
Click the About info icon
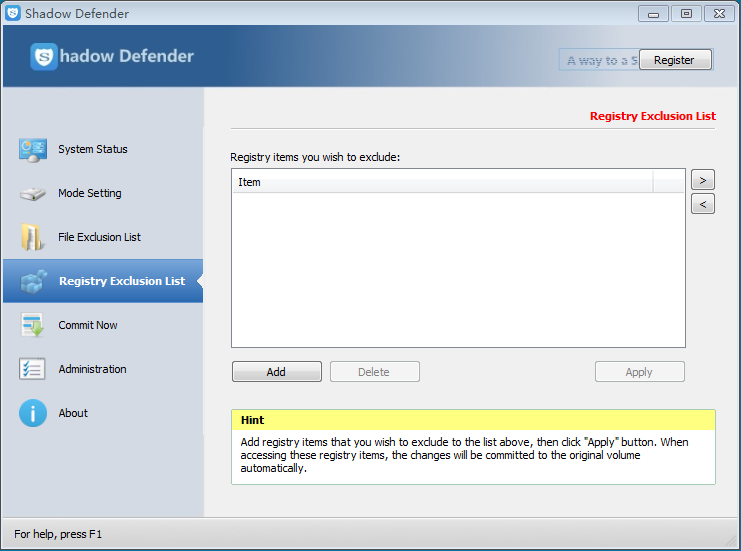coord(33,413)
